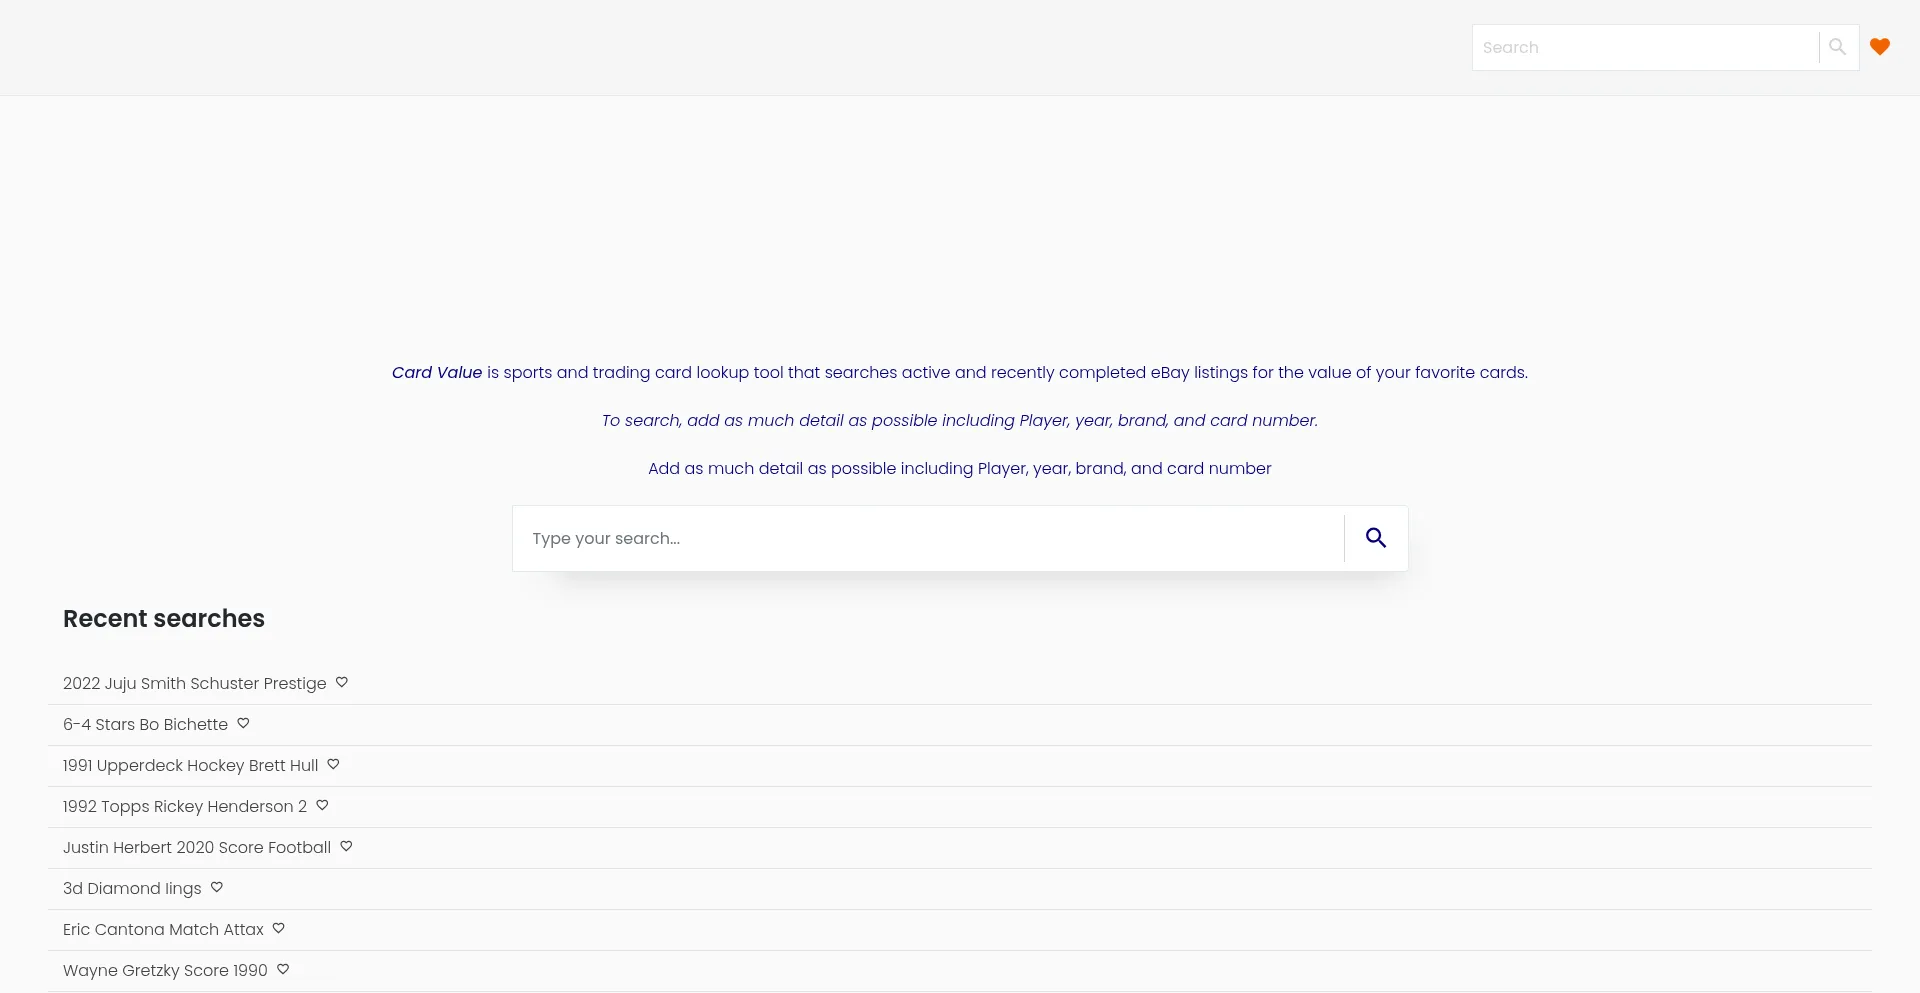This screenshot has height=993, width=1920.
Task: Click into the header Search field
Action: [x=1644, y=47]
